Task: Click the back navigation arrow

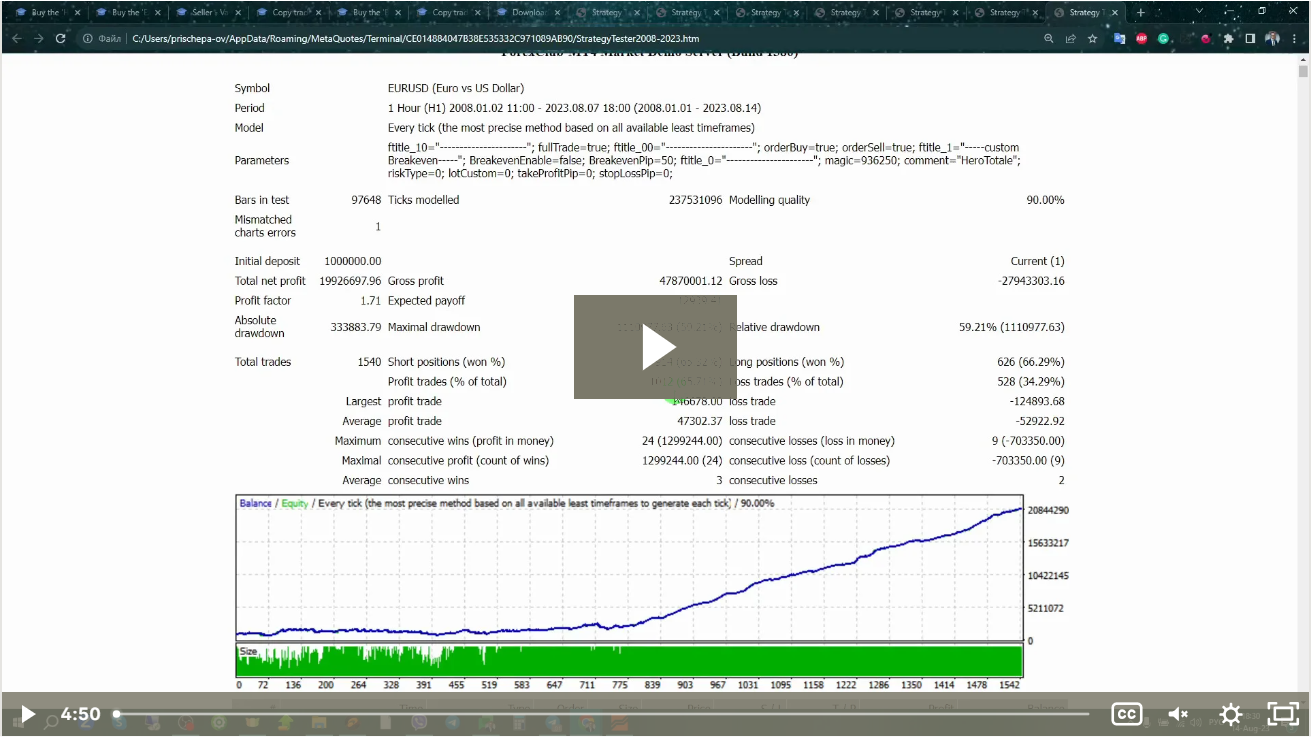Action: point(17,38)
